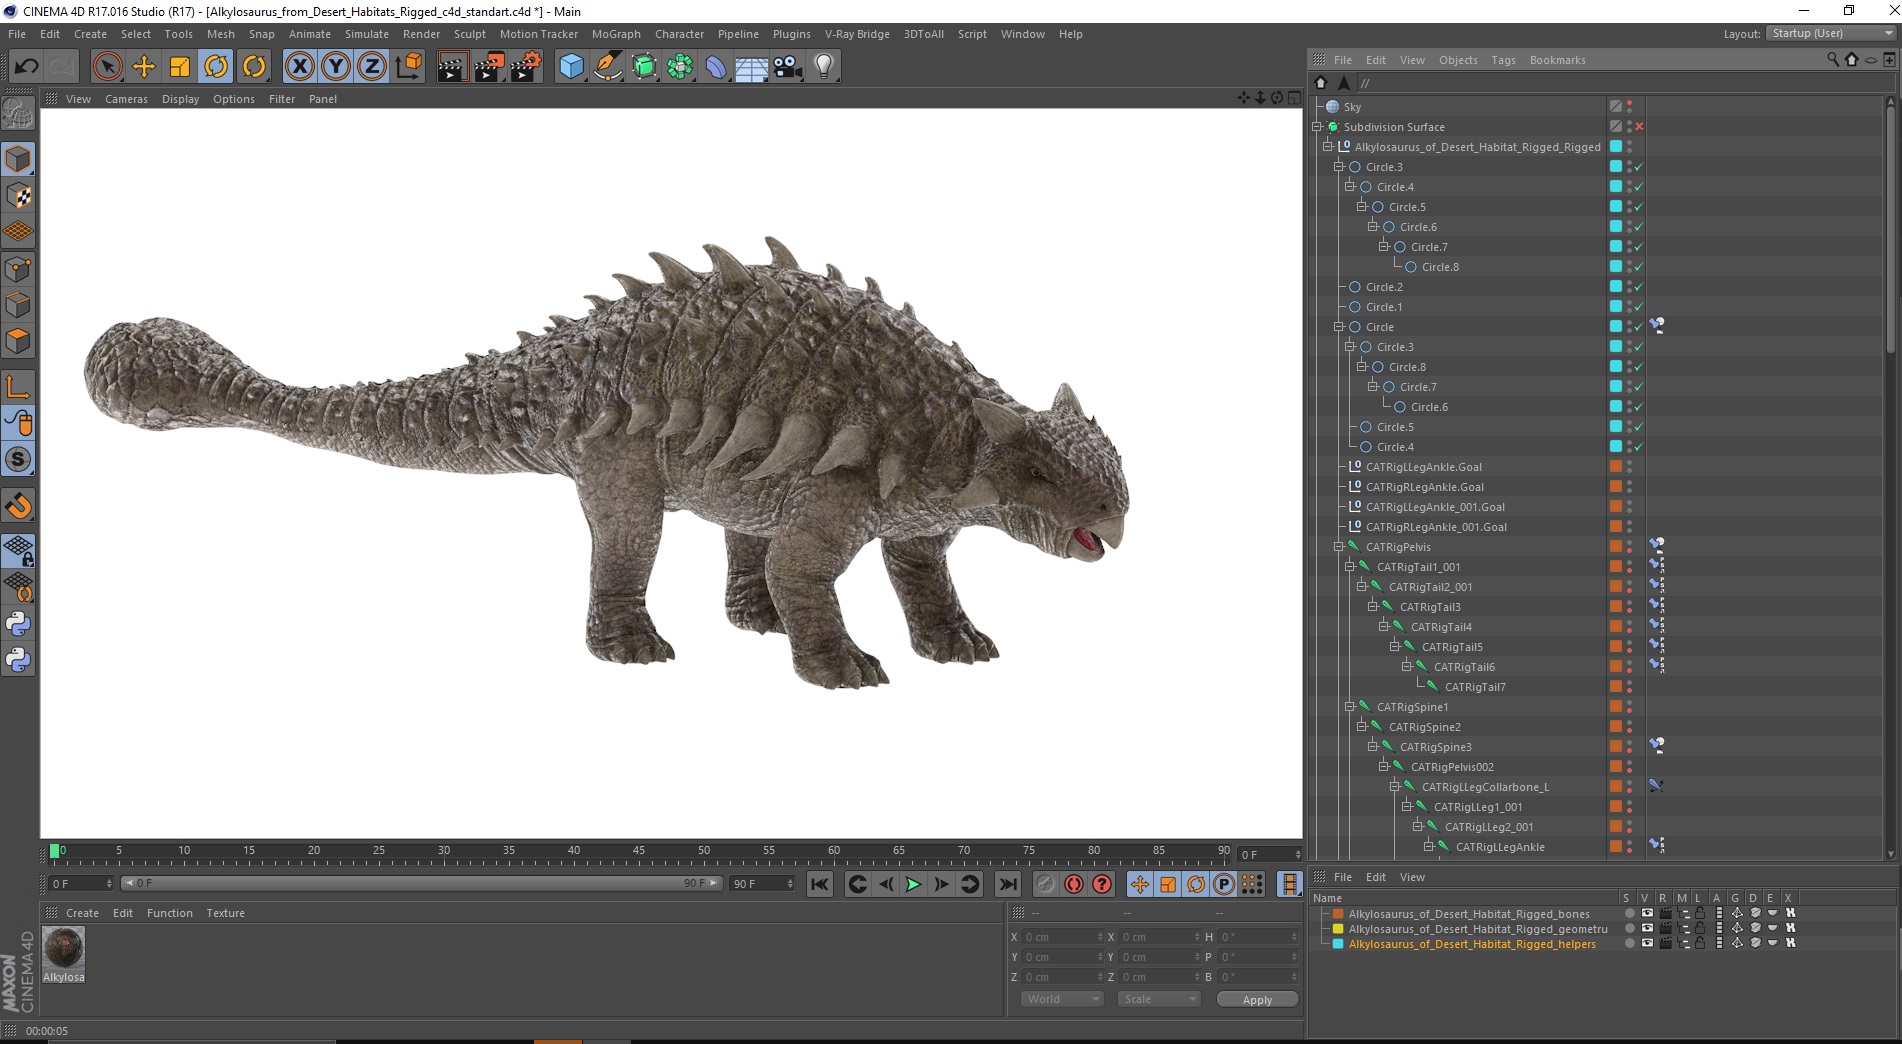Open the deformer Bend icon

coord(716,67)
